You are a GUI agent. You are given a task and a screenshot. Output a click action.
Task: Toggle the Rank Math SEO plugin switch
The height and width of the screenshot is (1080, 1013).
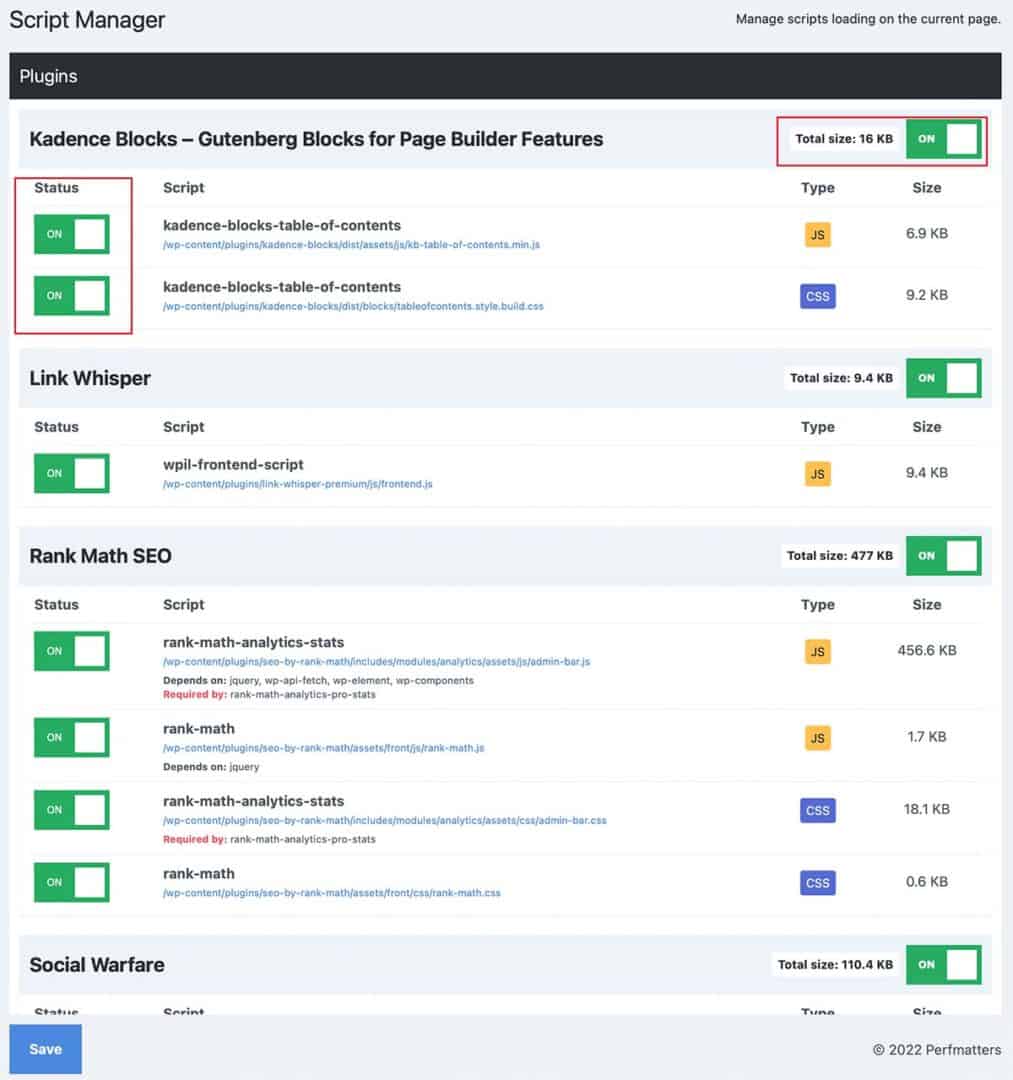(x=943, y=556)
